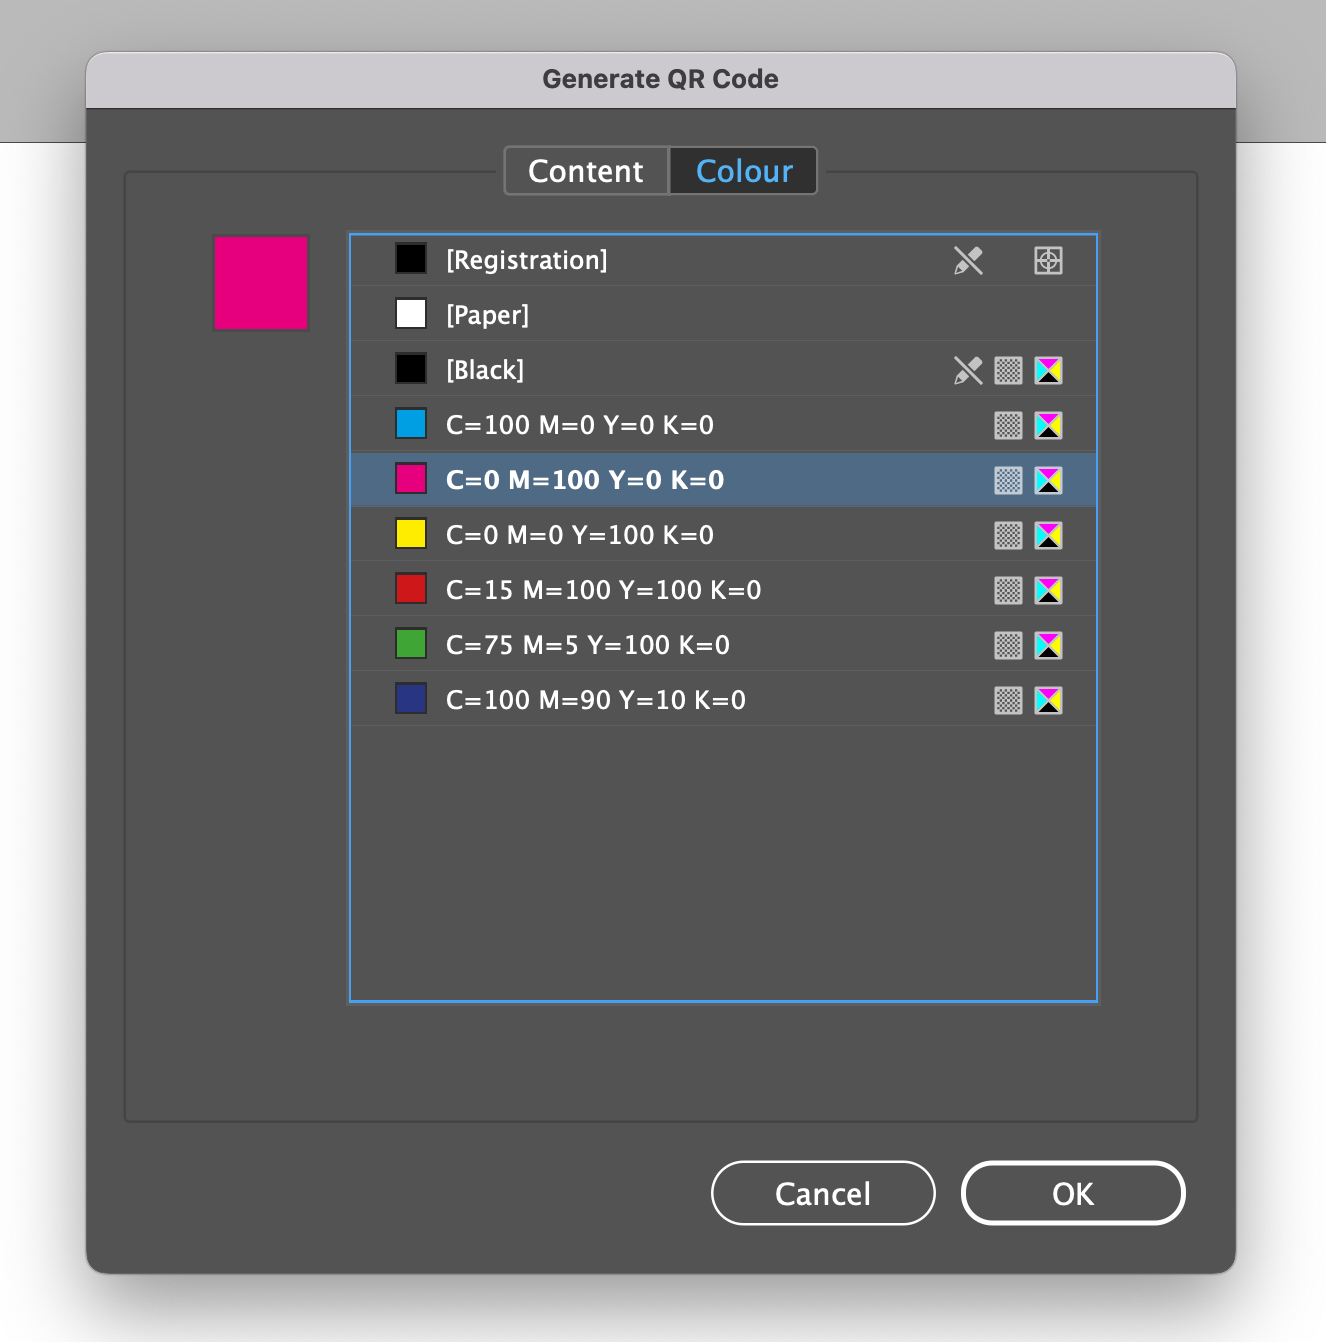Click the cyan swatch square on C=100 M=0 row
This screenshot has width=1326, height=1342.
click(x=410, y=424)
